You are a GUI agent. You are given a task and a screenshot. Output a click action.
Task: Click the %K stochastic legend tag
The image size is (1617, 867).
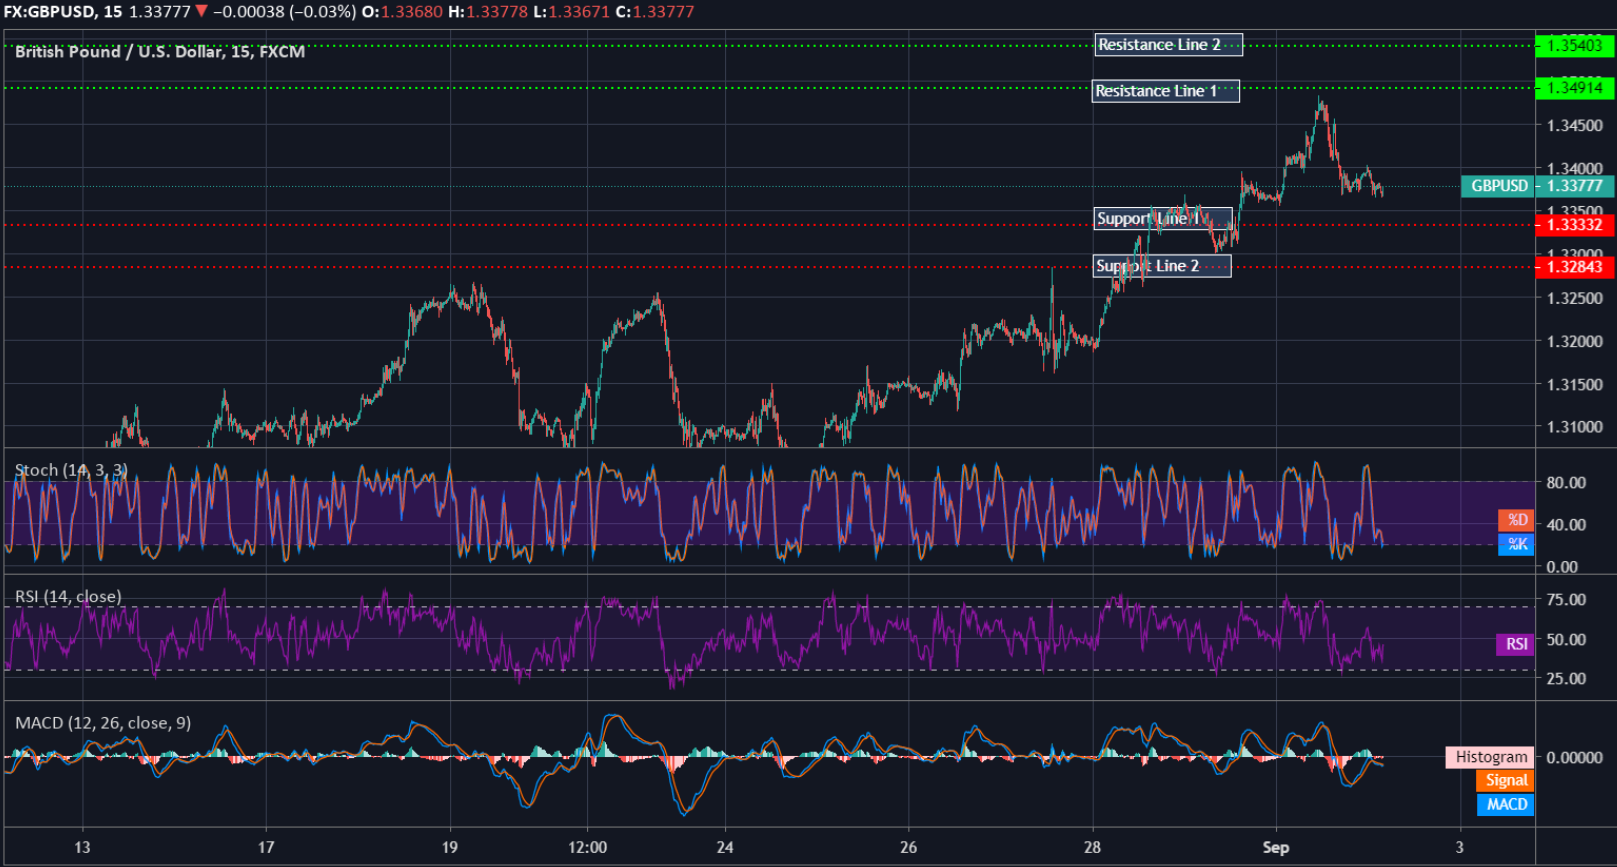pyautogui.click(x=1516, y=544)
